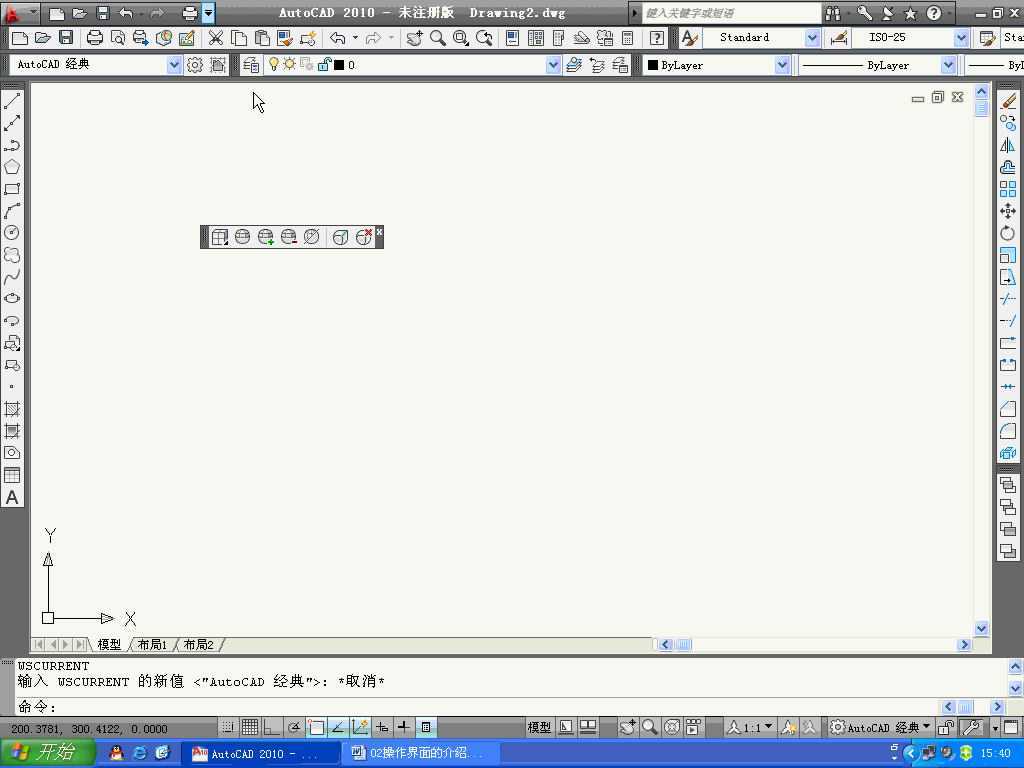Image resolution: width=1024 pixels, height=768 pixels.
Task: Click the search keyword input field
Action: (731, 12)
